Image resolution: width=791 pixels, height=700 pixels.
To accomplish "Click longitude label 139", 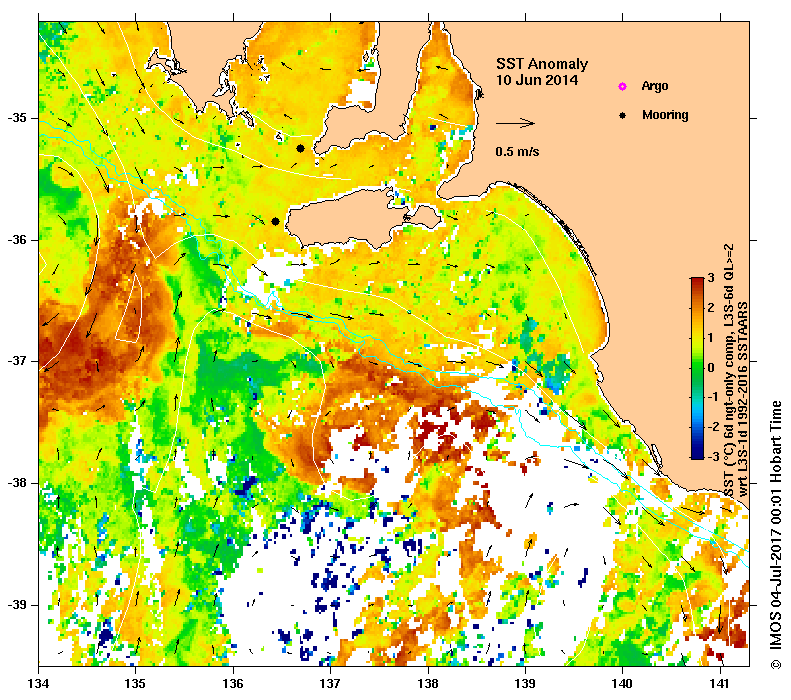I will (525, 684).
